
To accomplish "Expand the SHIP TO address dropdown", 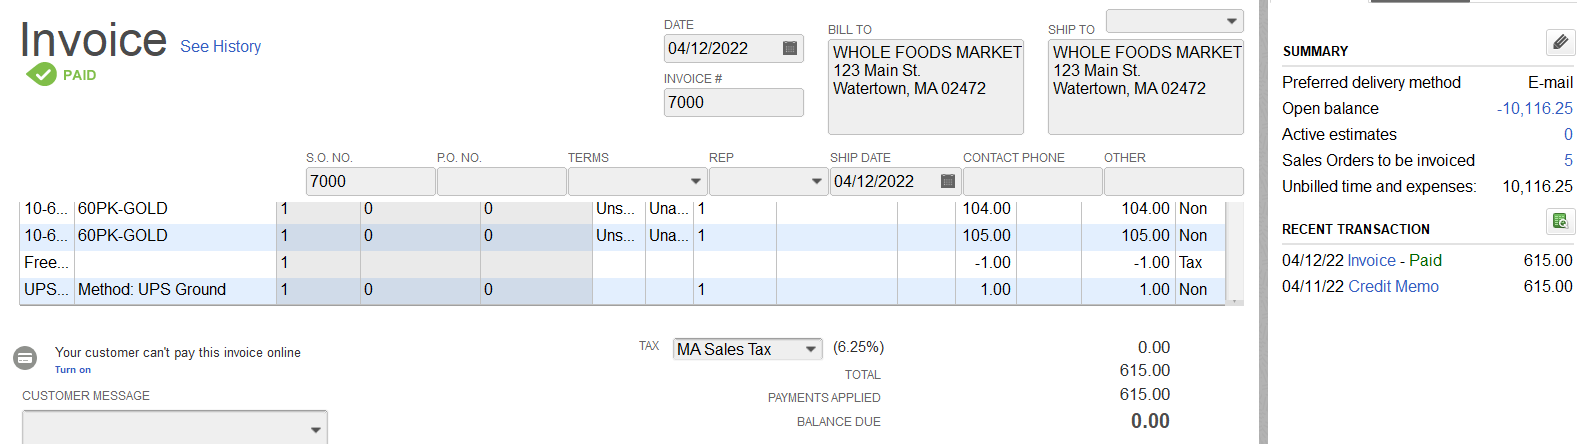I will [x=1231, y=21].
